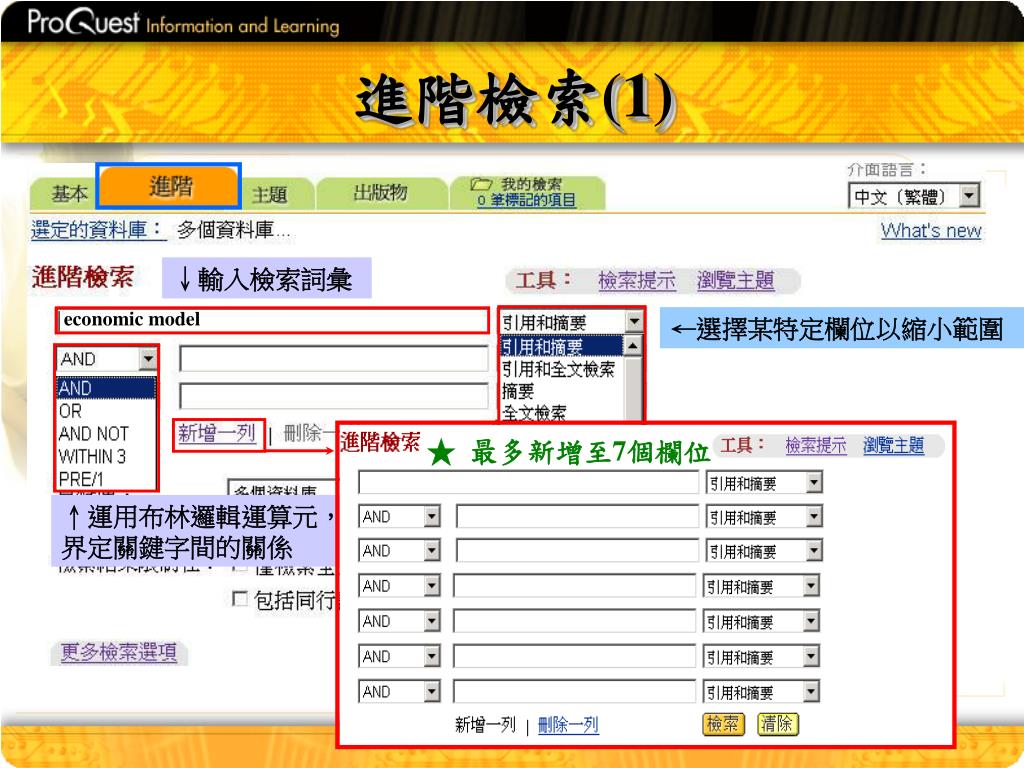Choose 摘要 from the field list
The height and width of the screenshot is (768, 1024).
519,391
